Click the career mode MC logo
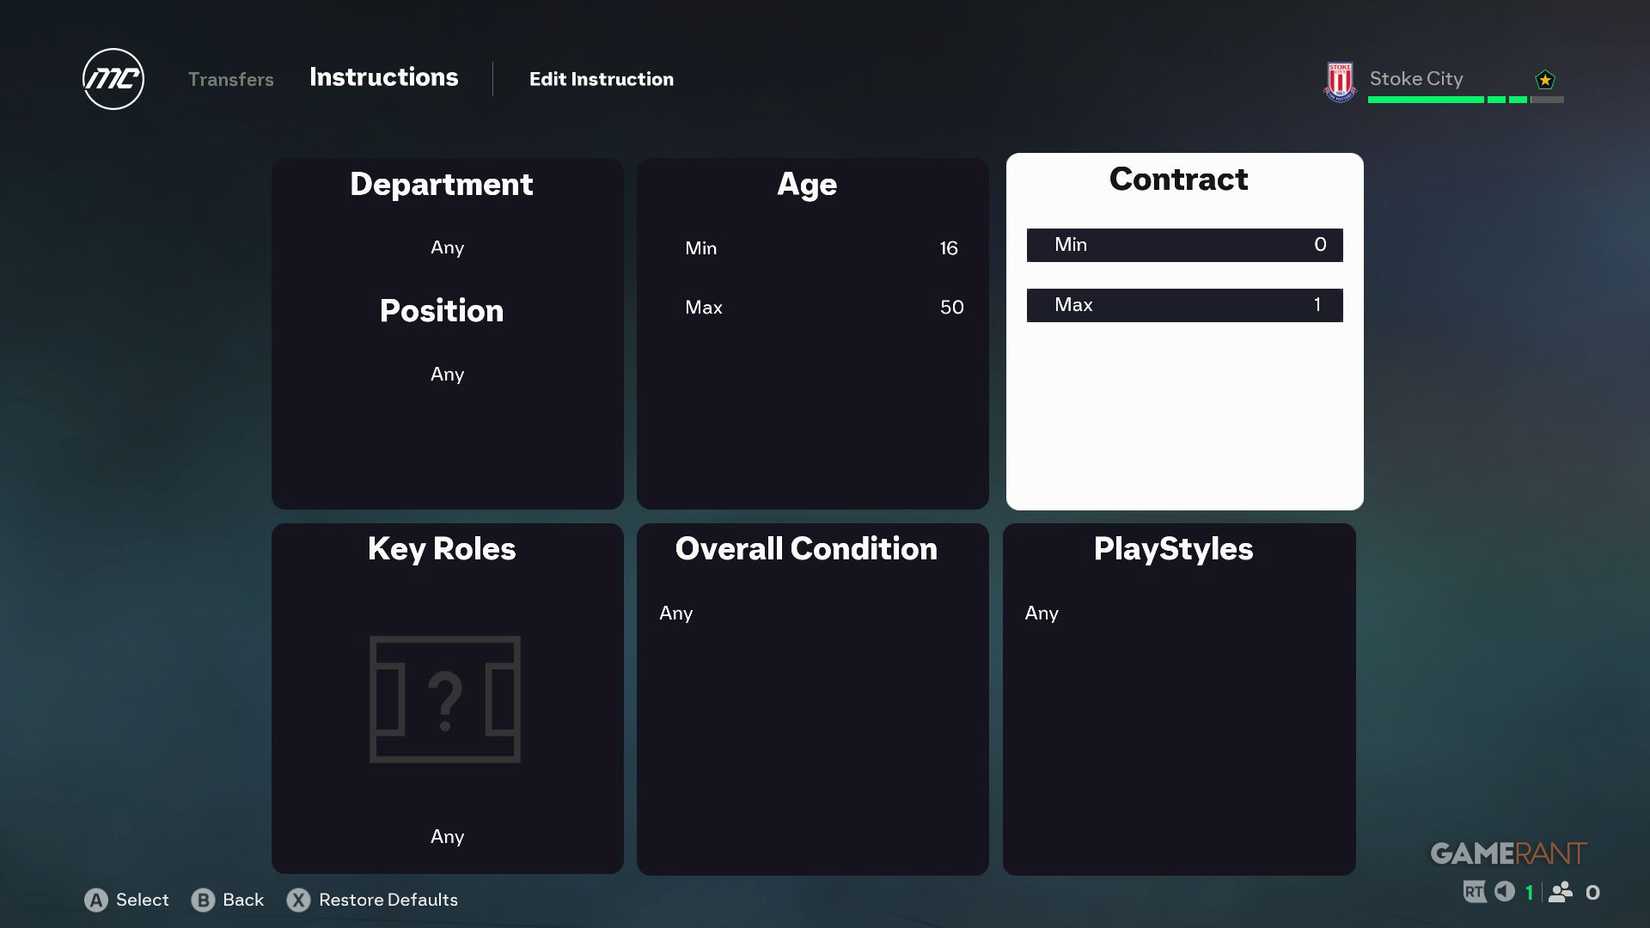This screenshot has height=928, width=1650. (x=112, y=79)
